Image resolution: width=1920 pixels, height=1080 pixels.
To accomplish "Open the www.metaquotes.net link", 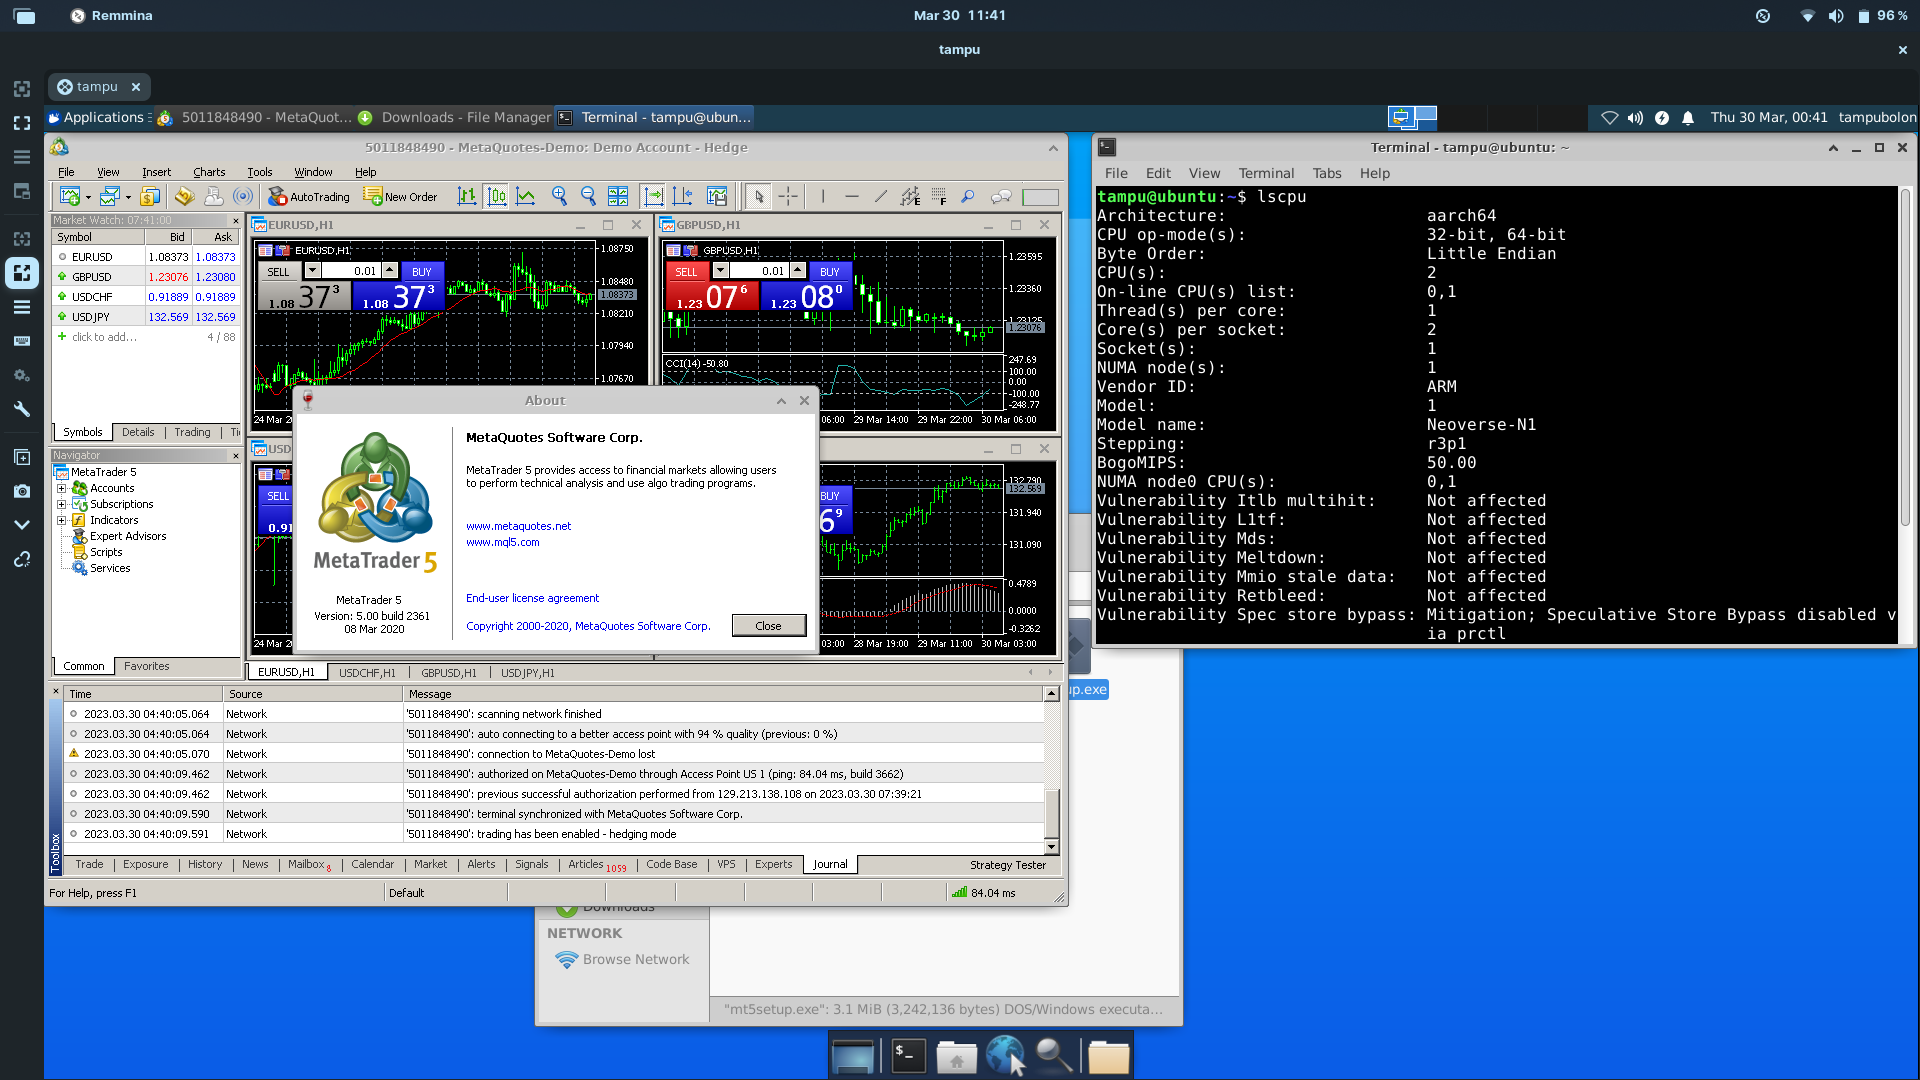I will [518, 526].
